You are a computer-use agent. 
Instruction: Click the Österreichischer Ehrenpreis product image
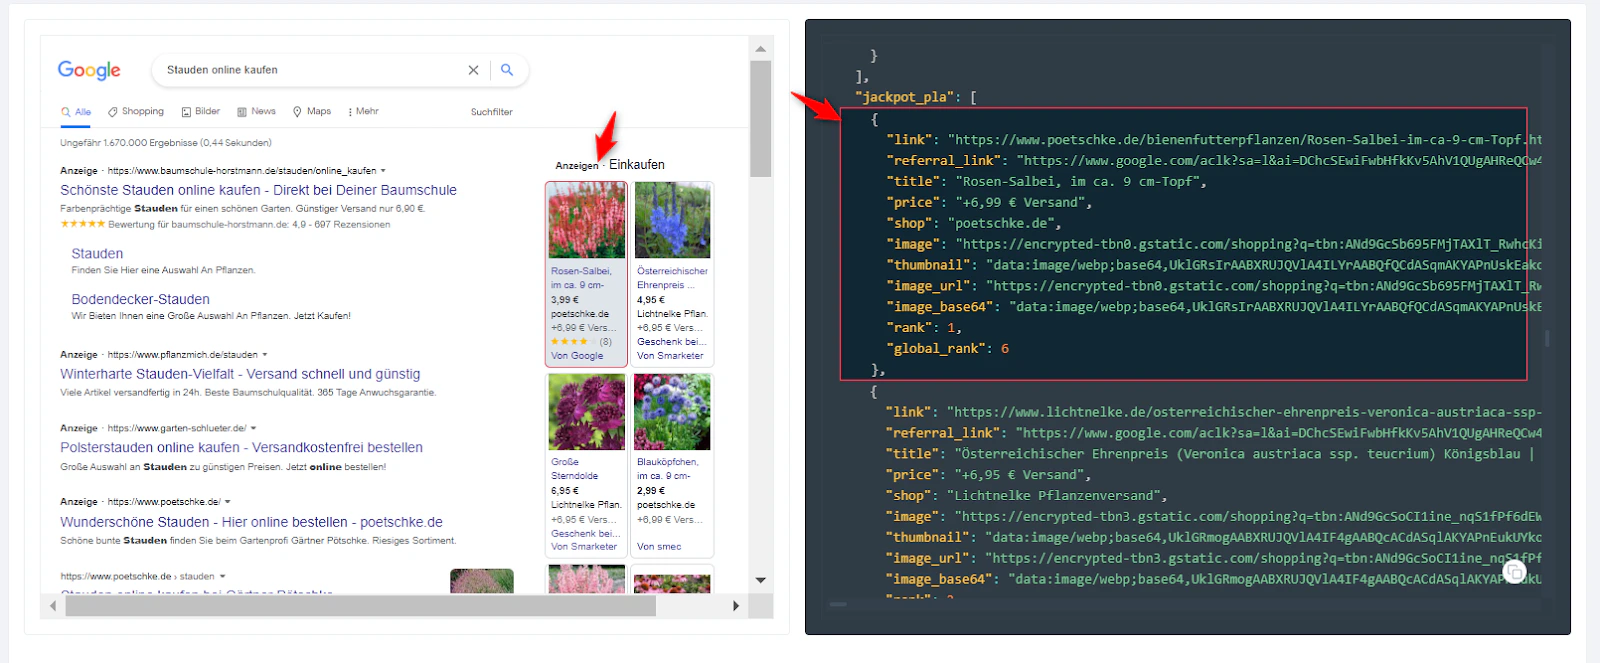click(672, 221)
